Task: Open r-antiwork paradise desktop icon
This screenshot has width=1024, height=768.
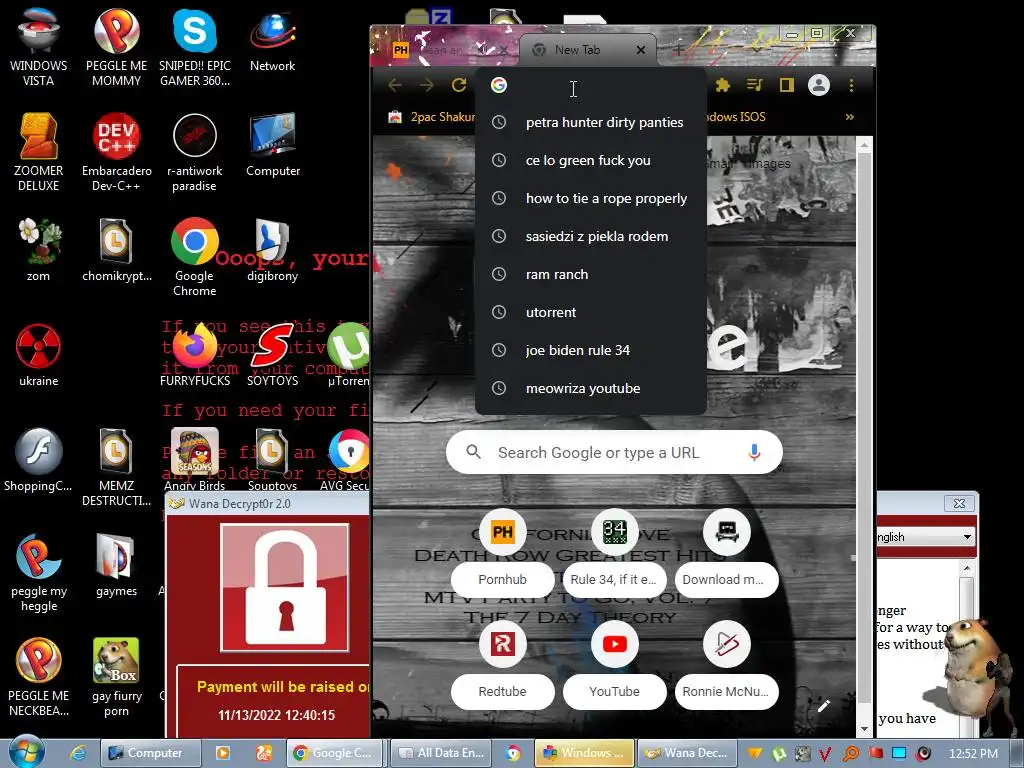Action: [x=195, y=152]
